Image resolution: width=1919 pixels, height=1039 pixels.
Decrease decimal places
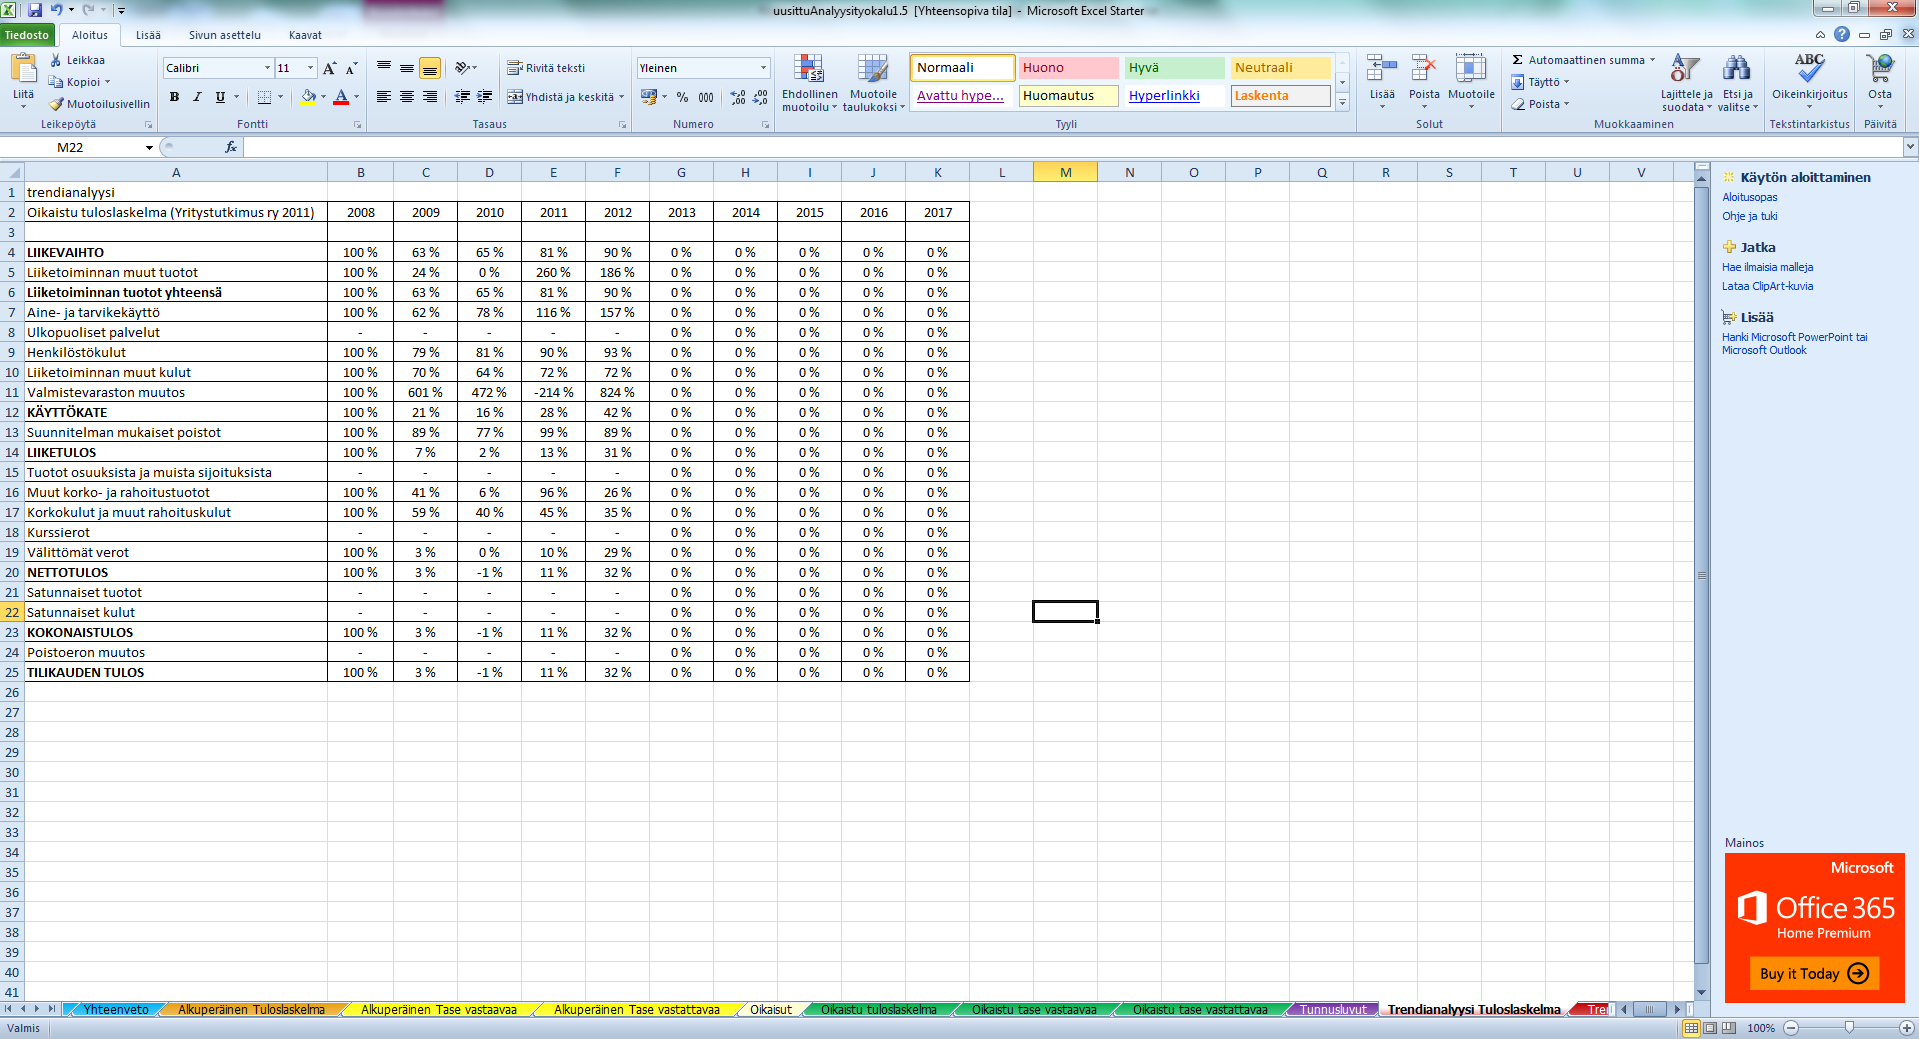(762, 97)
